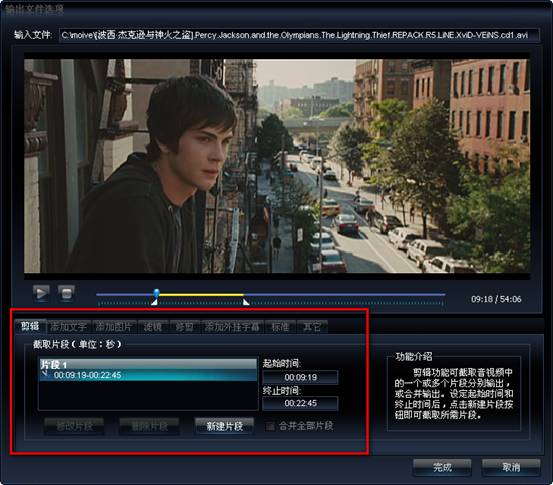
Task: Click the 起始时间 field showing 00:09:19
Action: 300,377
